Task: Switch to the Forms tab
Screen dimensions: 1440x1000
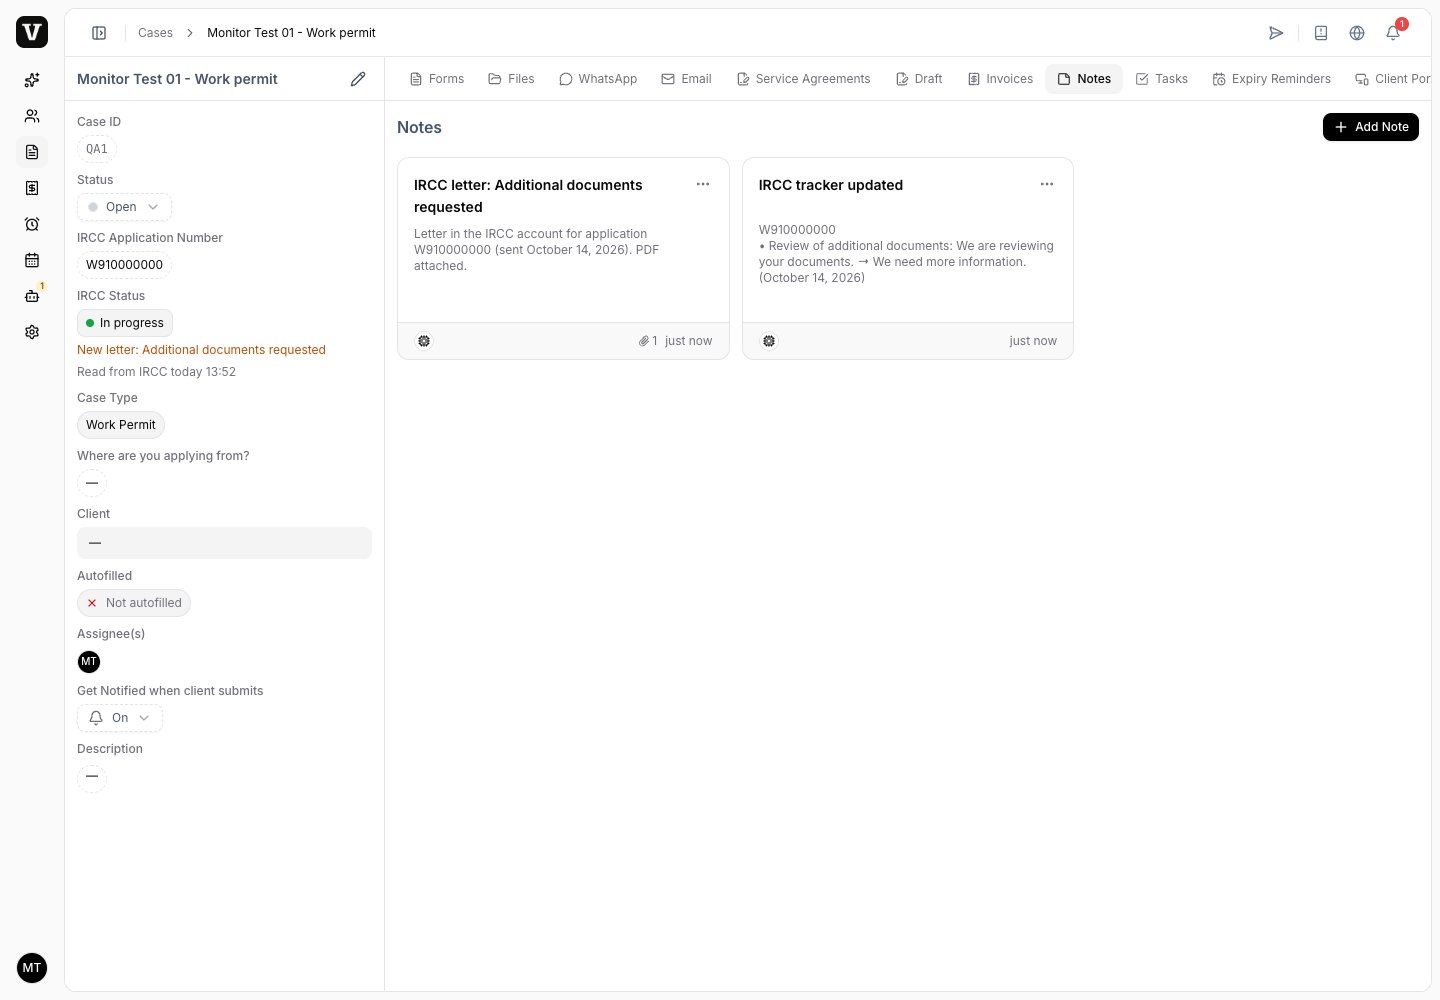Action: (437, 79)
